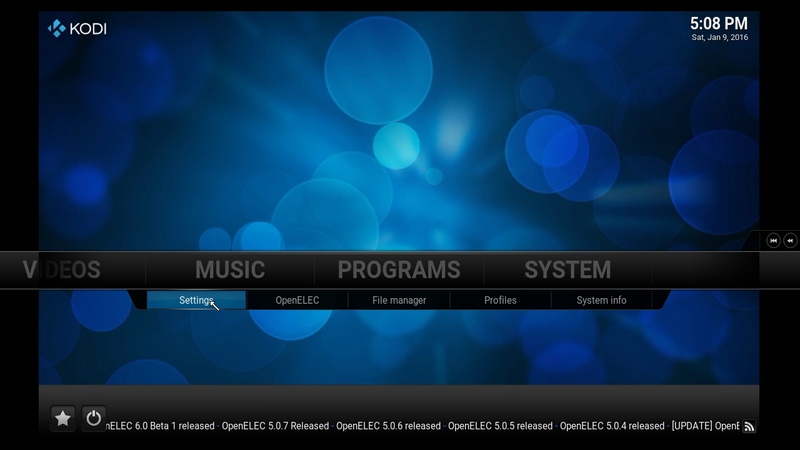Click the RSS feed icon
This screenshot has width=800, height=450.
coord(748,426)
